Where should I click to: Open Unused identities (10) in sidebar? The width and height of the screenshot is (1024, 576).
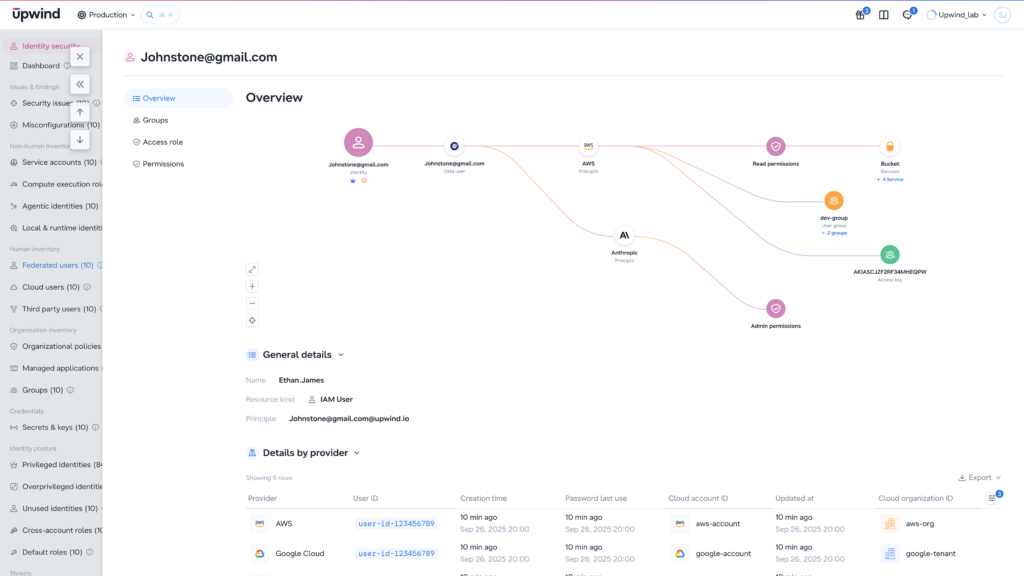[x=54, y=508]
